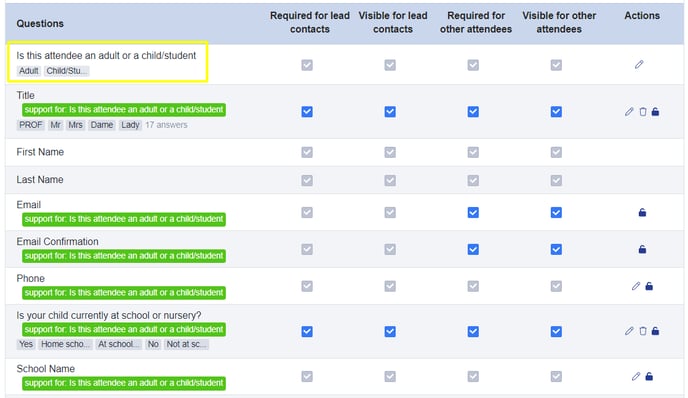The image size is (688, 398).
Task: Select the Child/Stu... answer chip
Action: pyautogui.click(x=67, y=71)
